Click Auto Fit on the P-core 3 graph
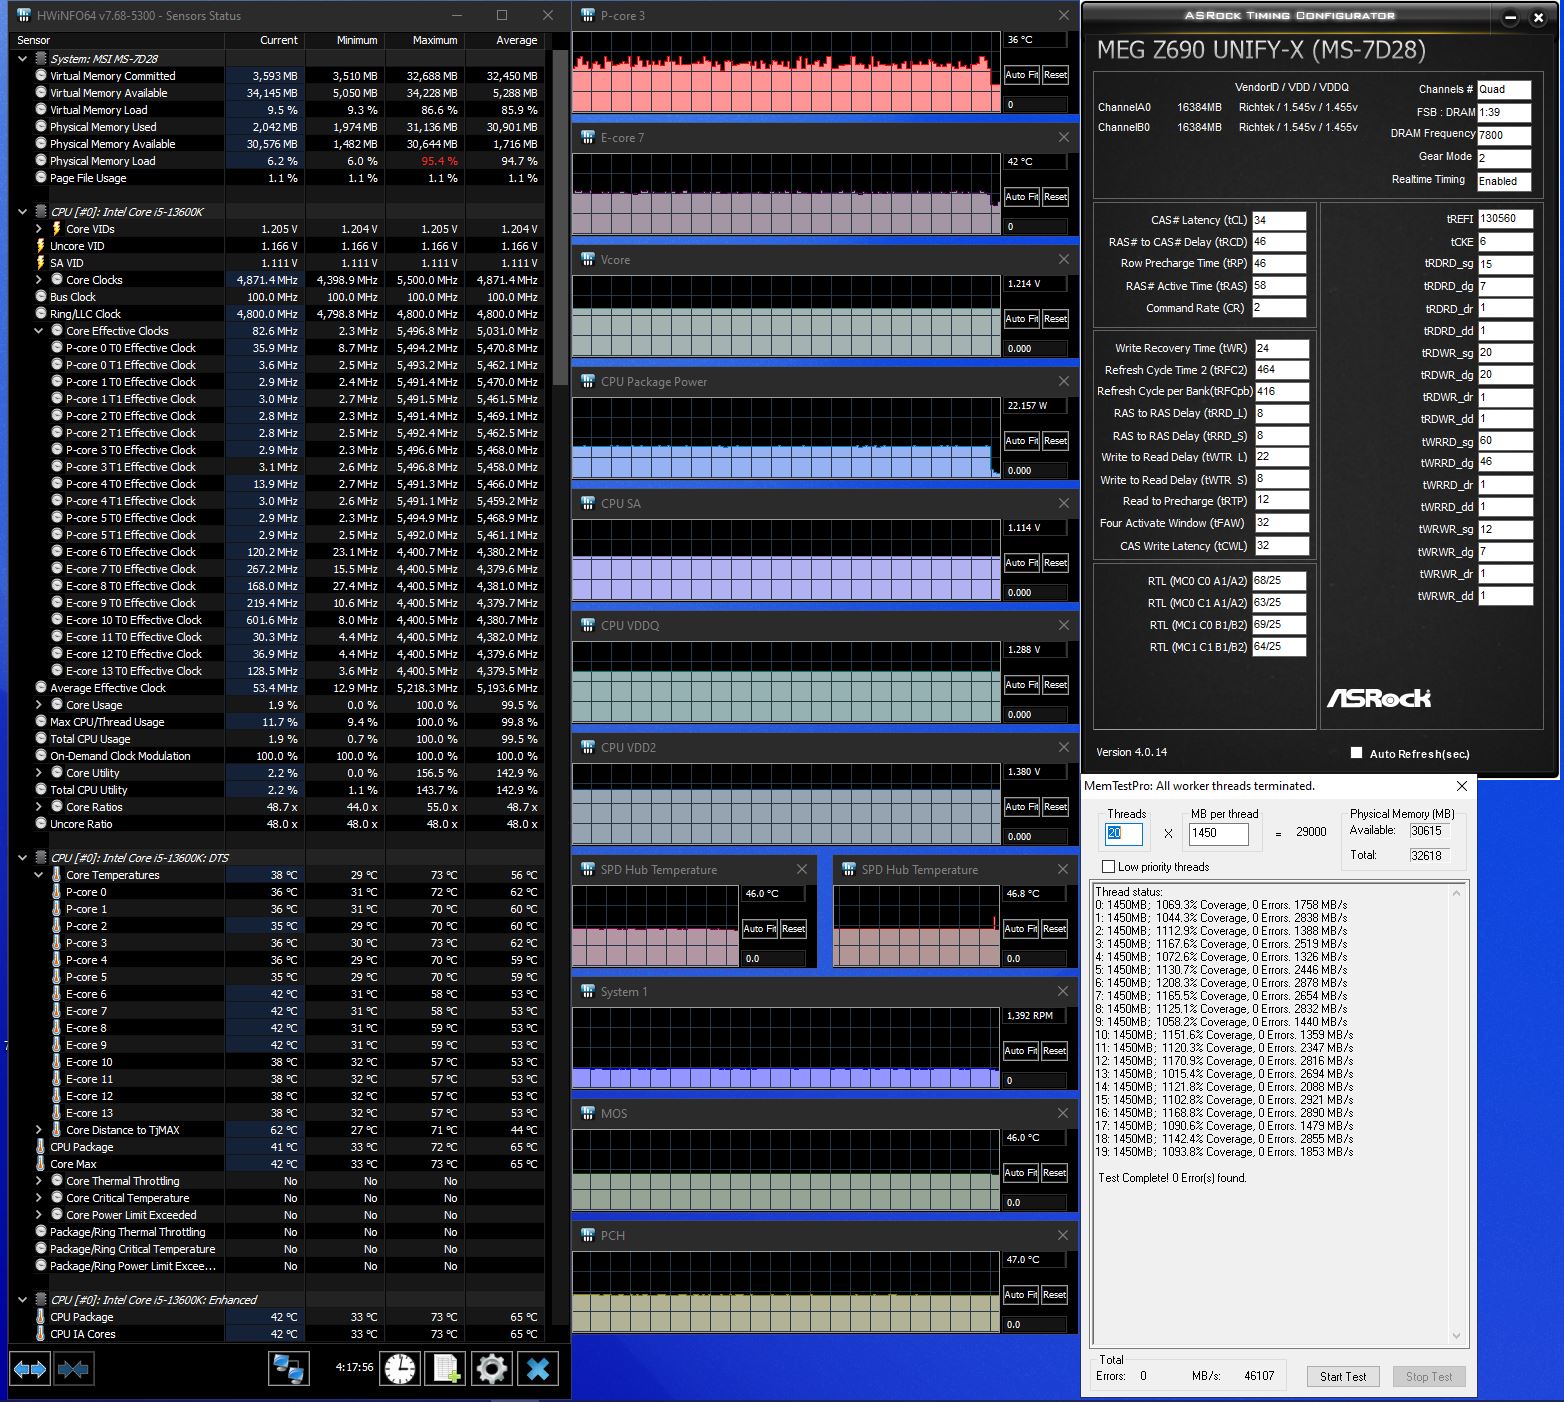 [x=1021, y=75]
